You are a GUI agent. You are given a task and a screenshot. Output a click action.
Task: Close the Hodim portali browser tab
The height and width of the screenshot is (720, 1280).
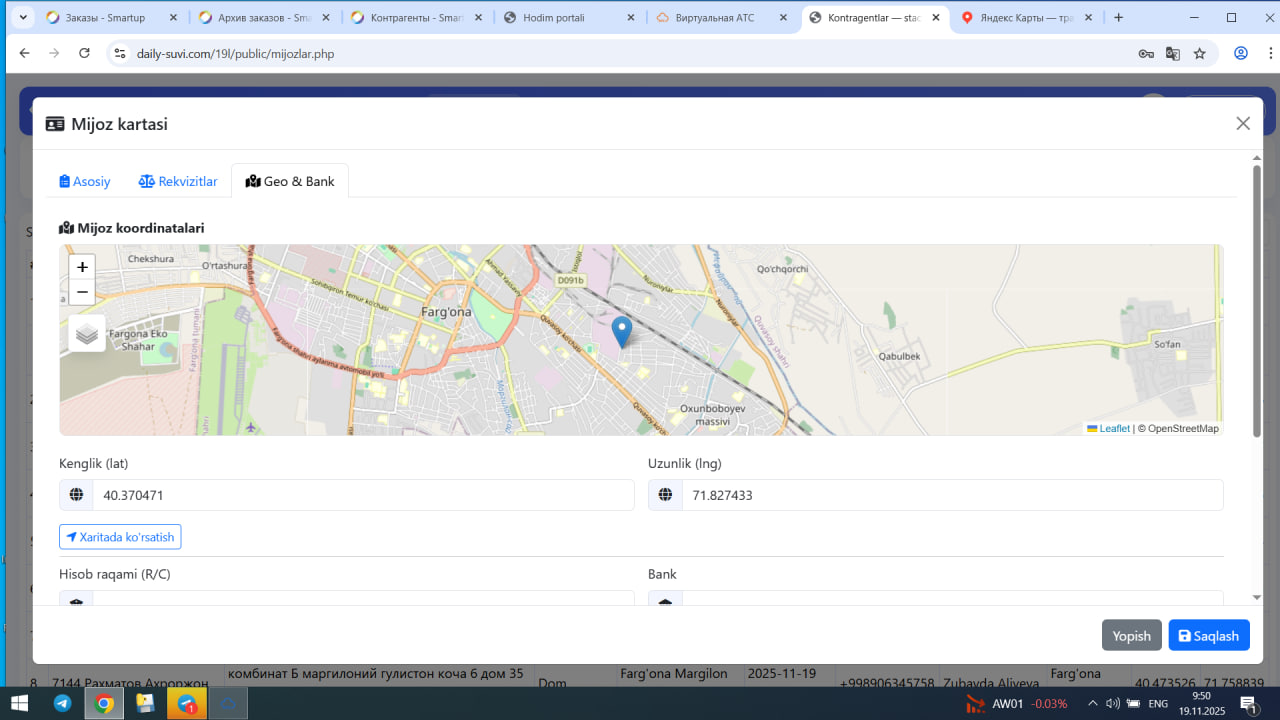(631, 17)
